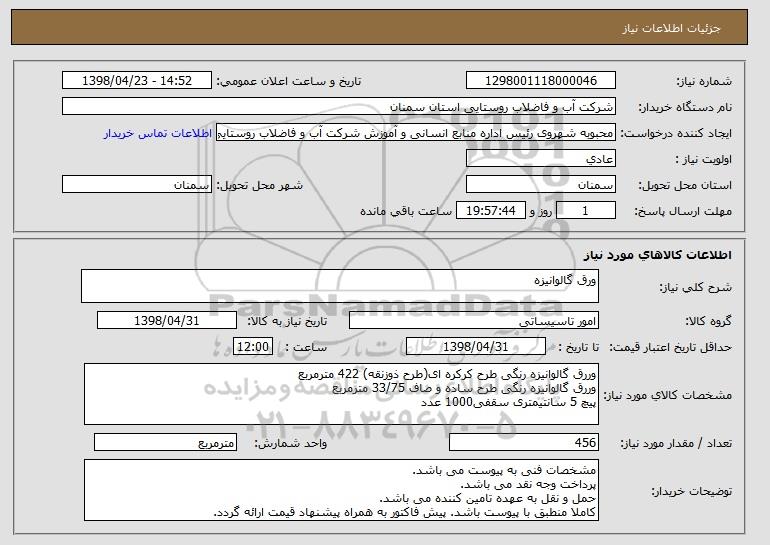This screenshot has width=770, height=545.
Task: Click the request creator field محبوبه شهروی
Action: pos(416,133)
